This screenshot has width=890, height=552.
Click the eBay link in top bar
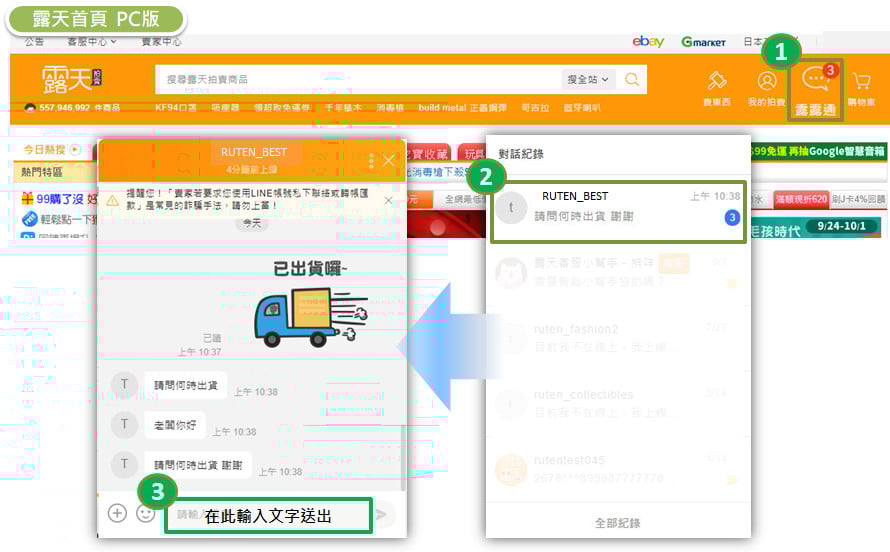tap(648, 42)
